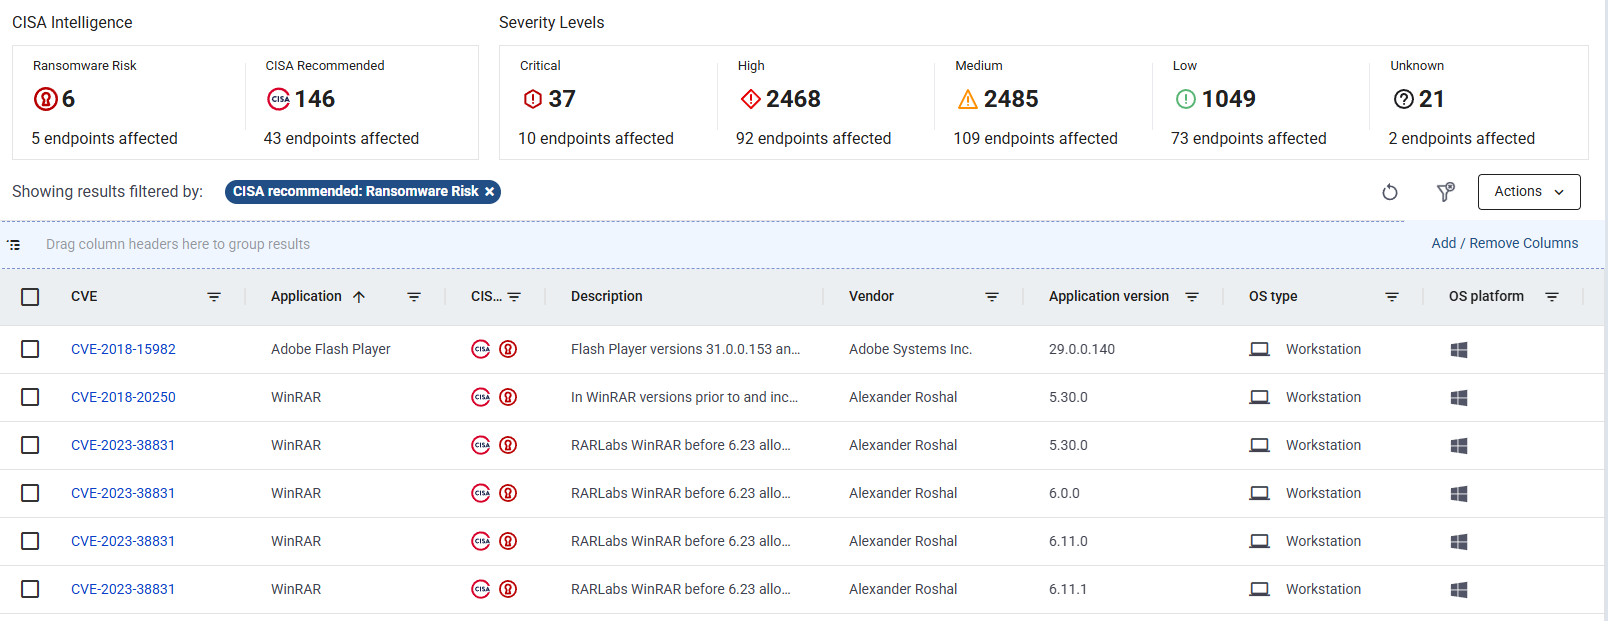This screenshot has width=1608, height=621.
Task: Click ransomware lock icon in WinRAR 6.11.0 row
Action: pos(508,541)
